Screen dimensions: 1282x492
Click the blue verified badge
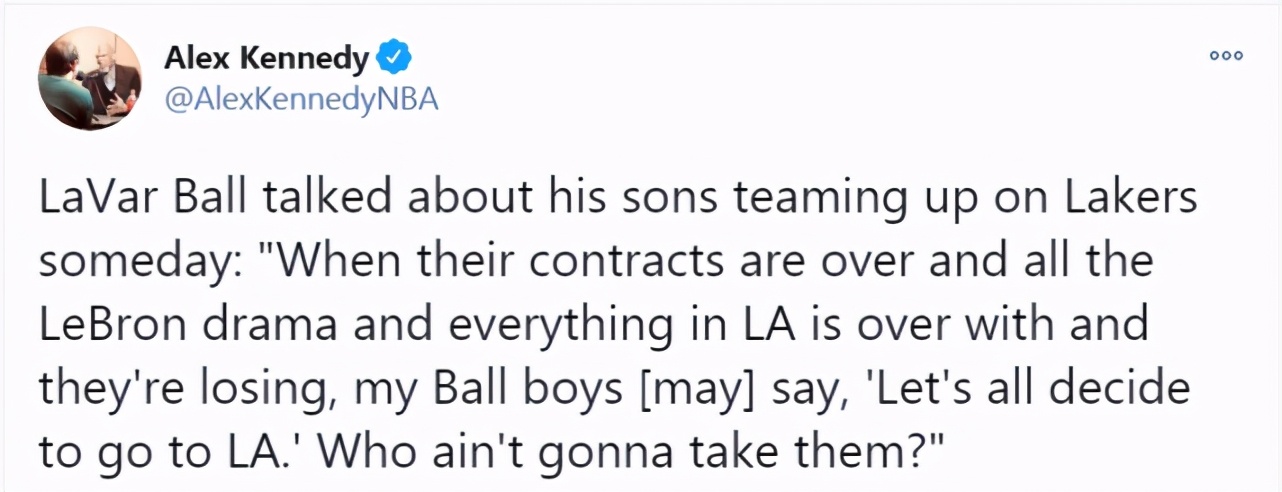click(394, 61)
